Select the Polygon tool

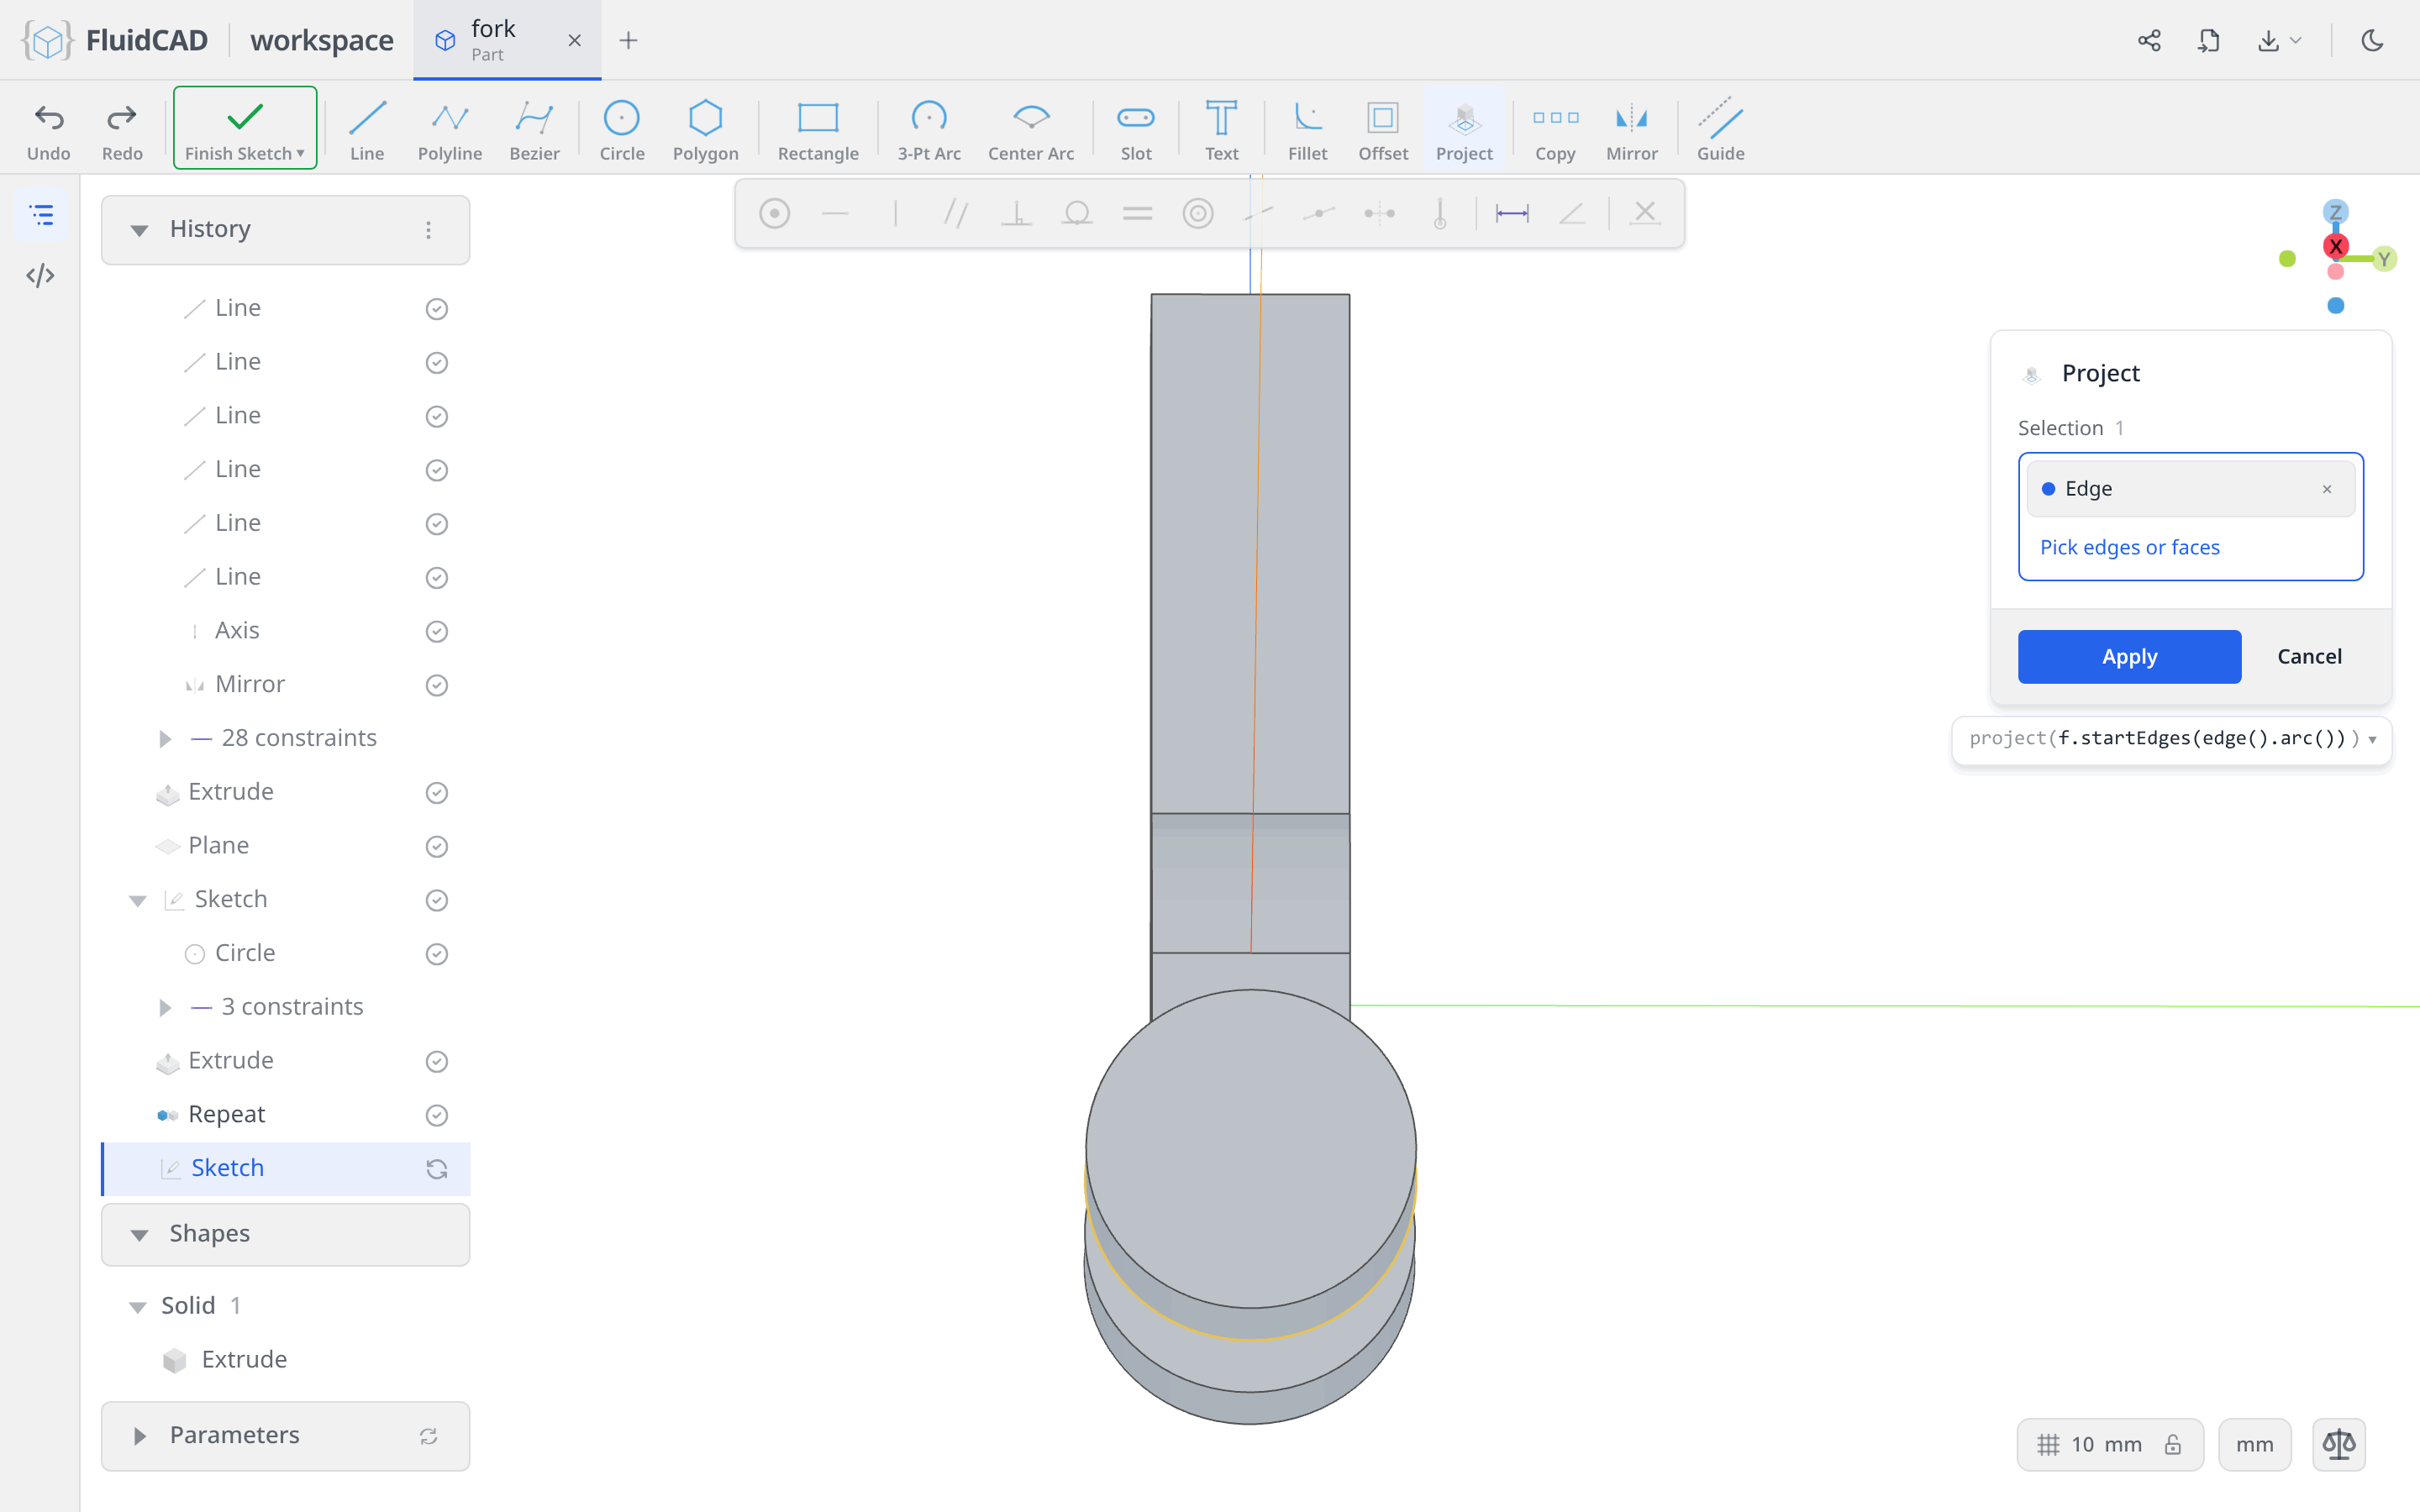(705, 129)
